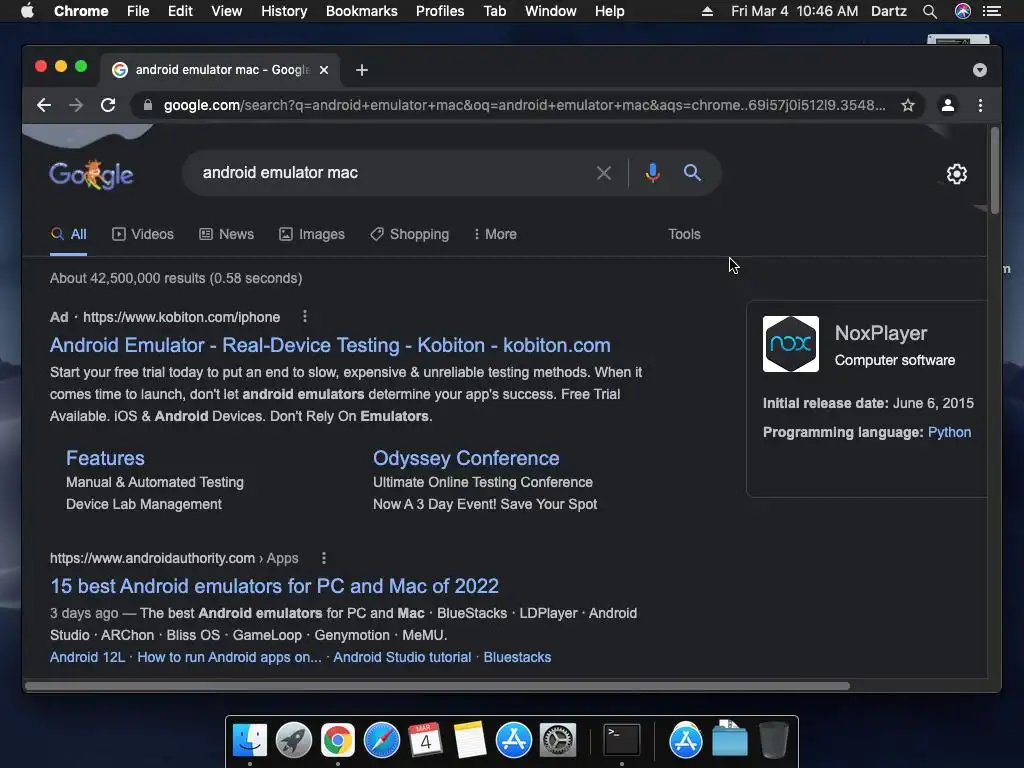The image size is (1024, 768).
Task: Open the File menu
Action: tap(138, 11)
